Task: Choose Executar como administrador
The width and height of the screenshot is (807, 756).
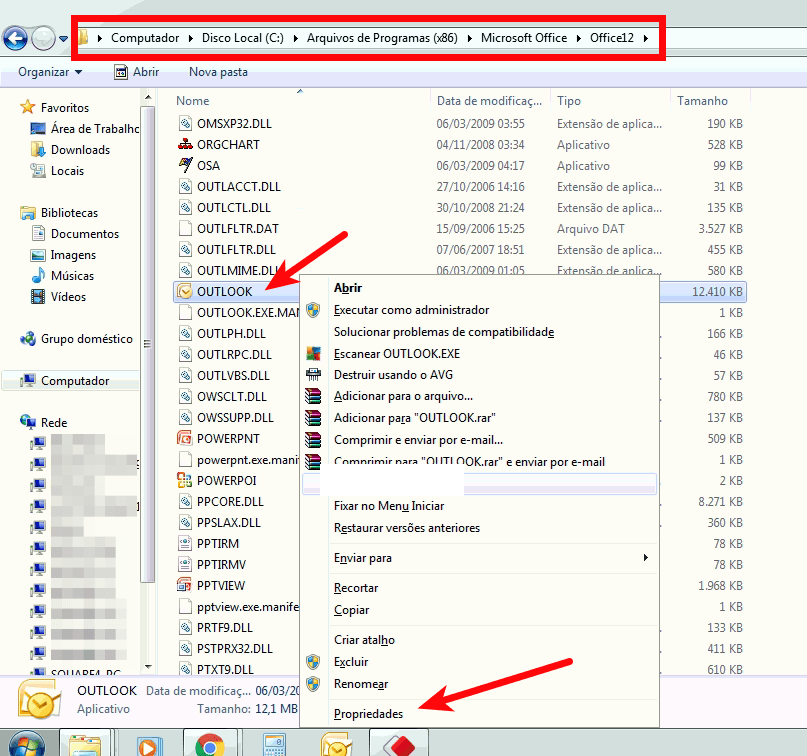Action: [411, 310]
